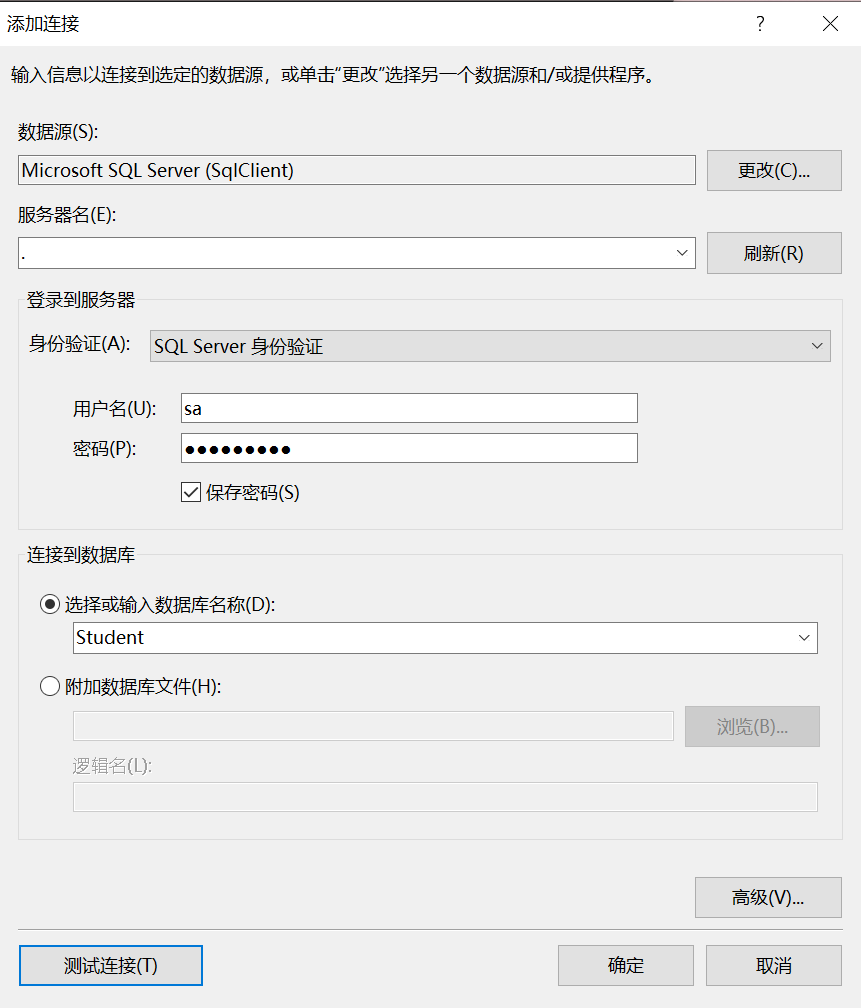Expand the database name dropdown showing Student
This screenshot has height=1008, width=861.
point(804,637)
